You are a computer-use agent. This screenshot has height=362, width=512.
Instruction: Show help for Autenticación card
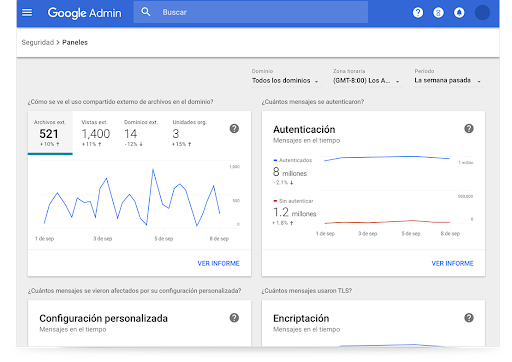[469, 128]
